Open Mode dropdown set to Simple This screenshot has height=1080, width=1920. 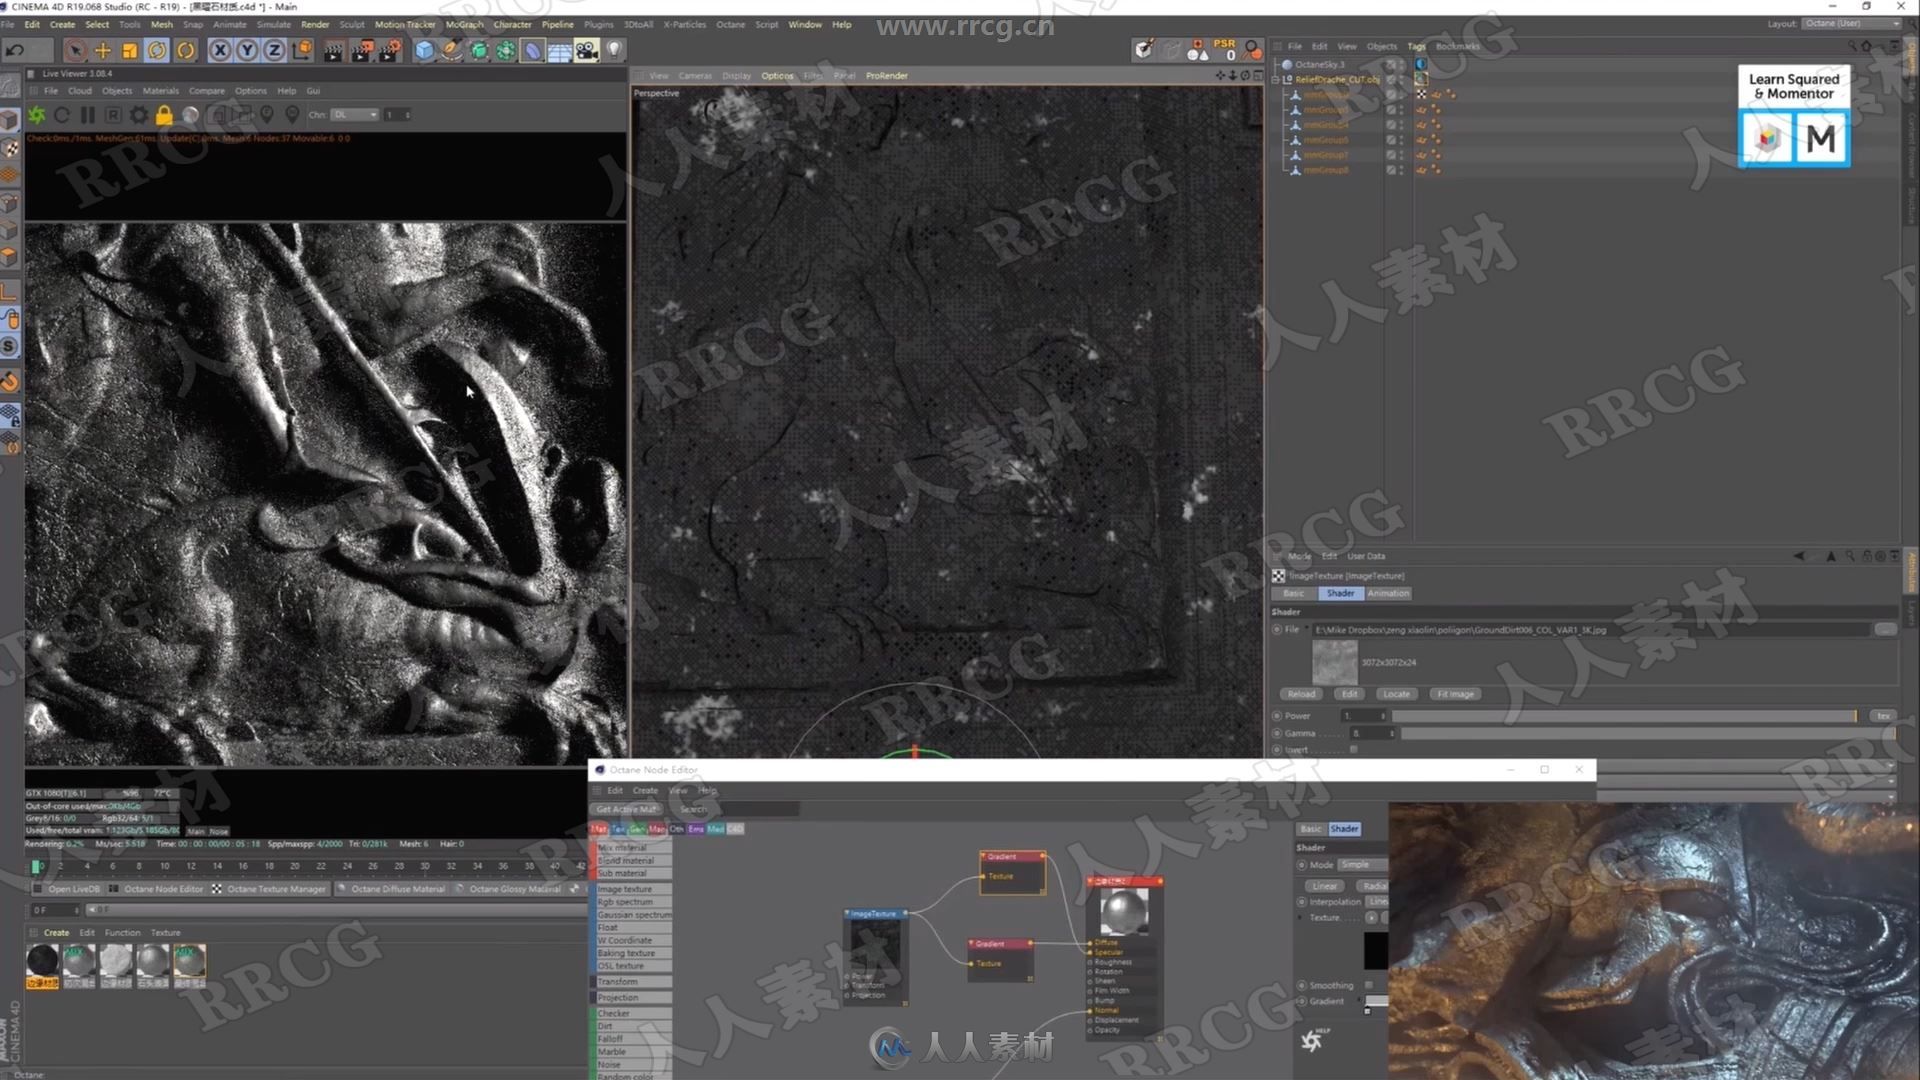click(1364, 865)
